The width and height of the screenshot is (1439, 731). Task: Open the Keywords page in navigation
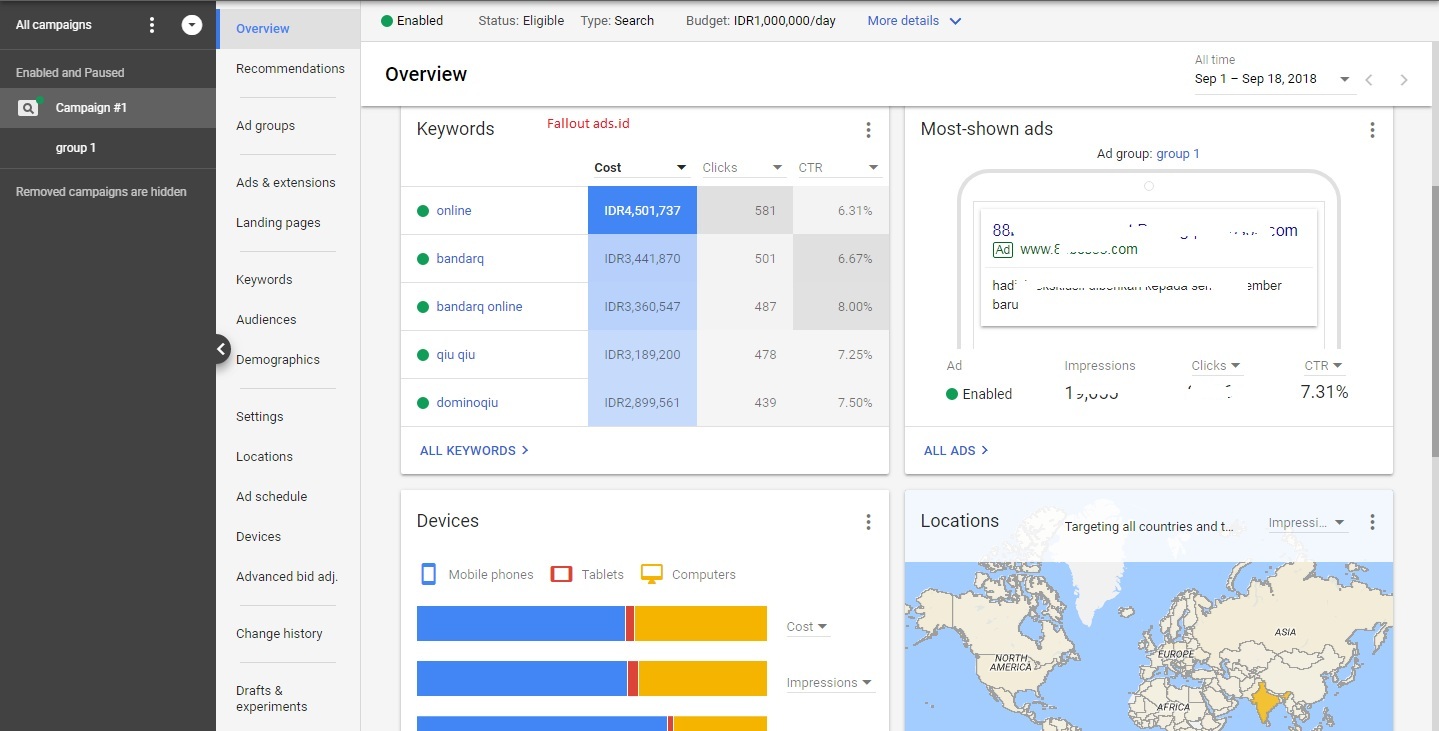[x=264, y=280]
